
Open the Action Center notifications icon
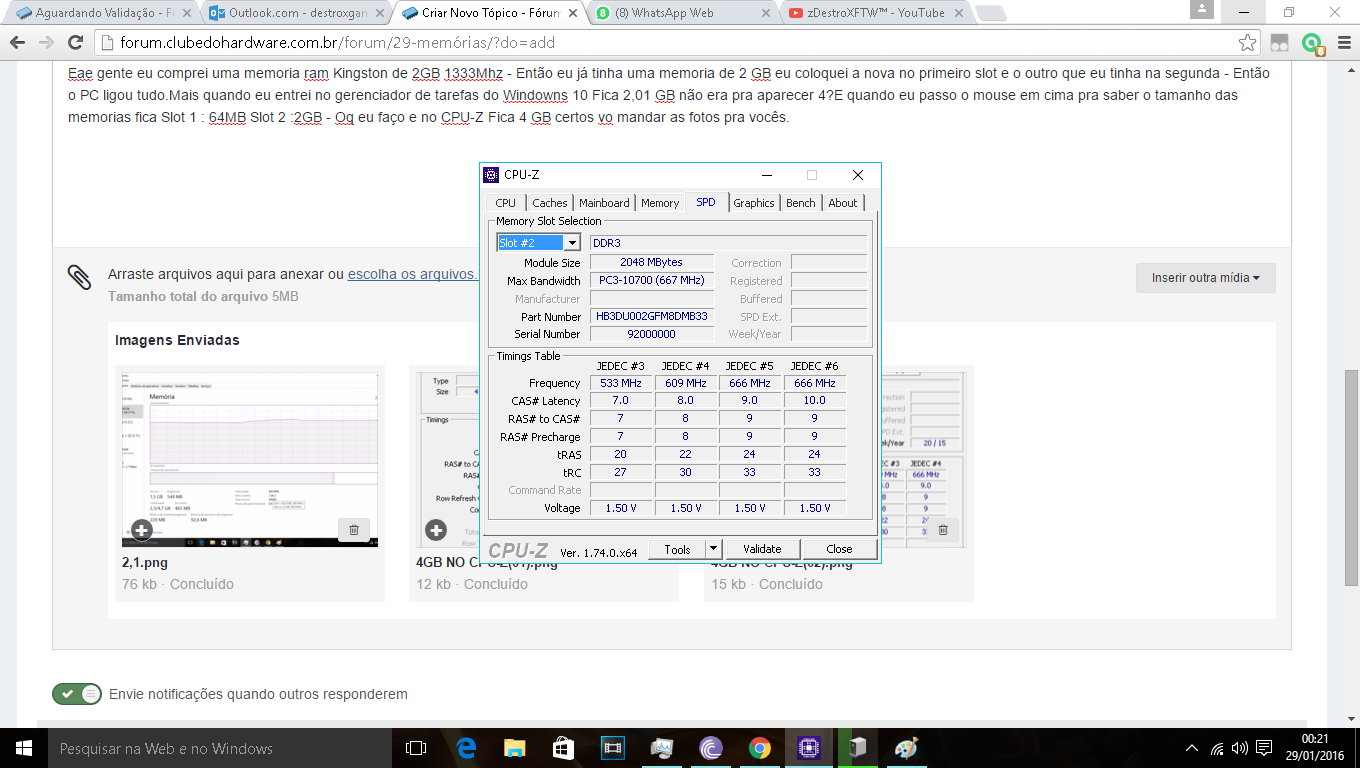(x=1265, y=748)
